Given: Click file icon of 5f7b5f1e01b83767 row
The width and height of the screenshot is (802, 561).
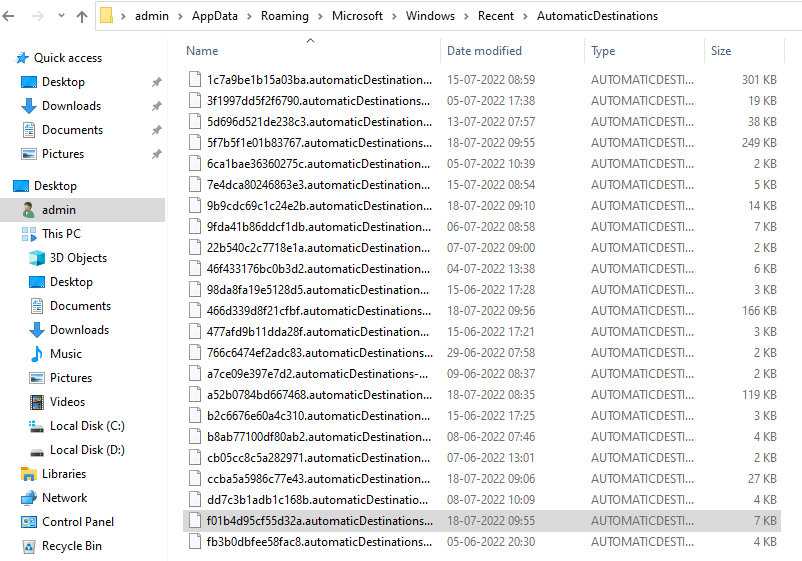Looking at the screenshot, I should pos(195,143).
